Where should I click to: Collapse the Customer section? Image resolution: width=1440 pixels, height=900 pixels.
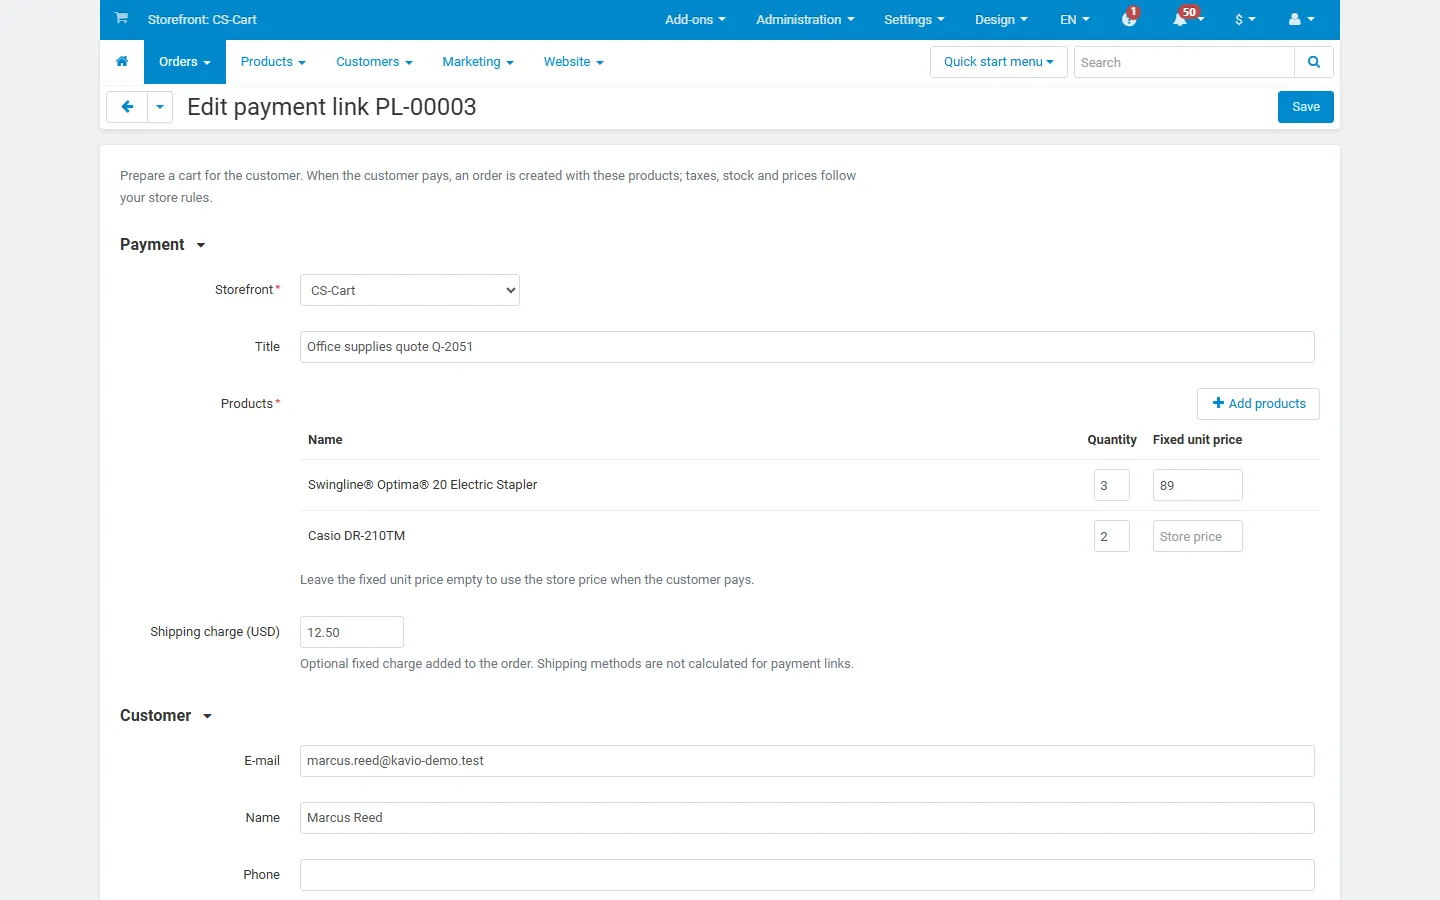pyautogui.click(x=166, y=716)
